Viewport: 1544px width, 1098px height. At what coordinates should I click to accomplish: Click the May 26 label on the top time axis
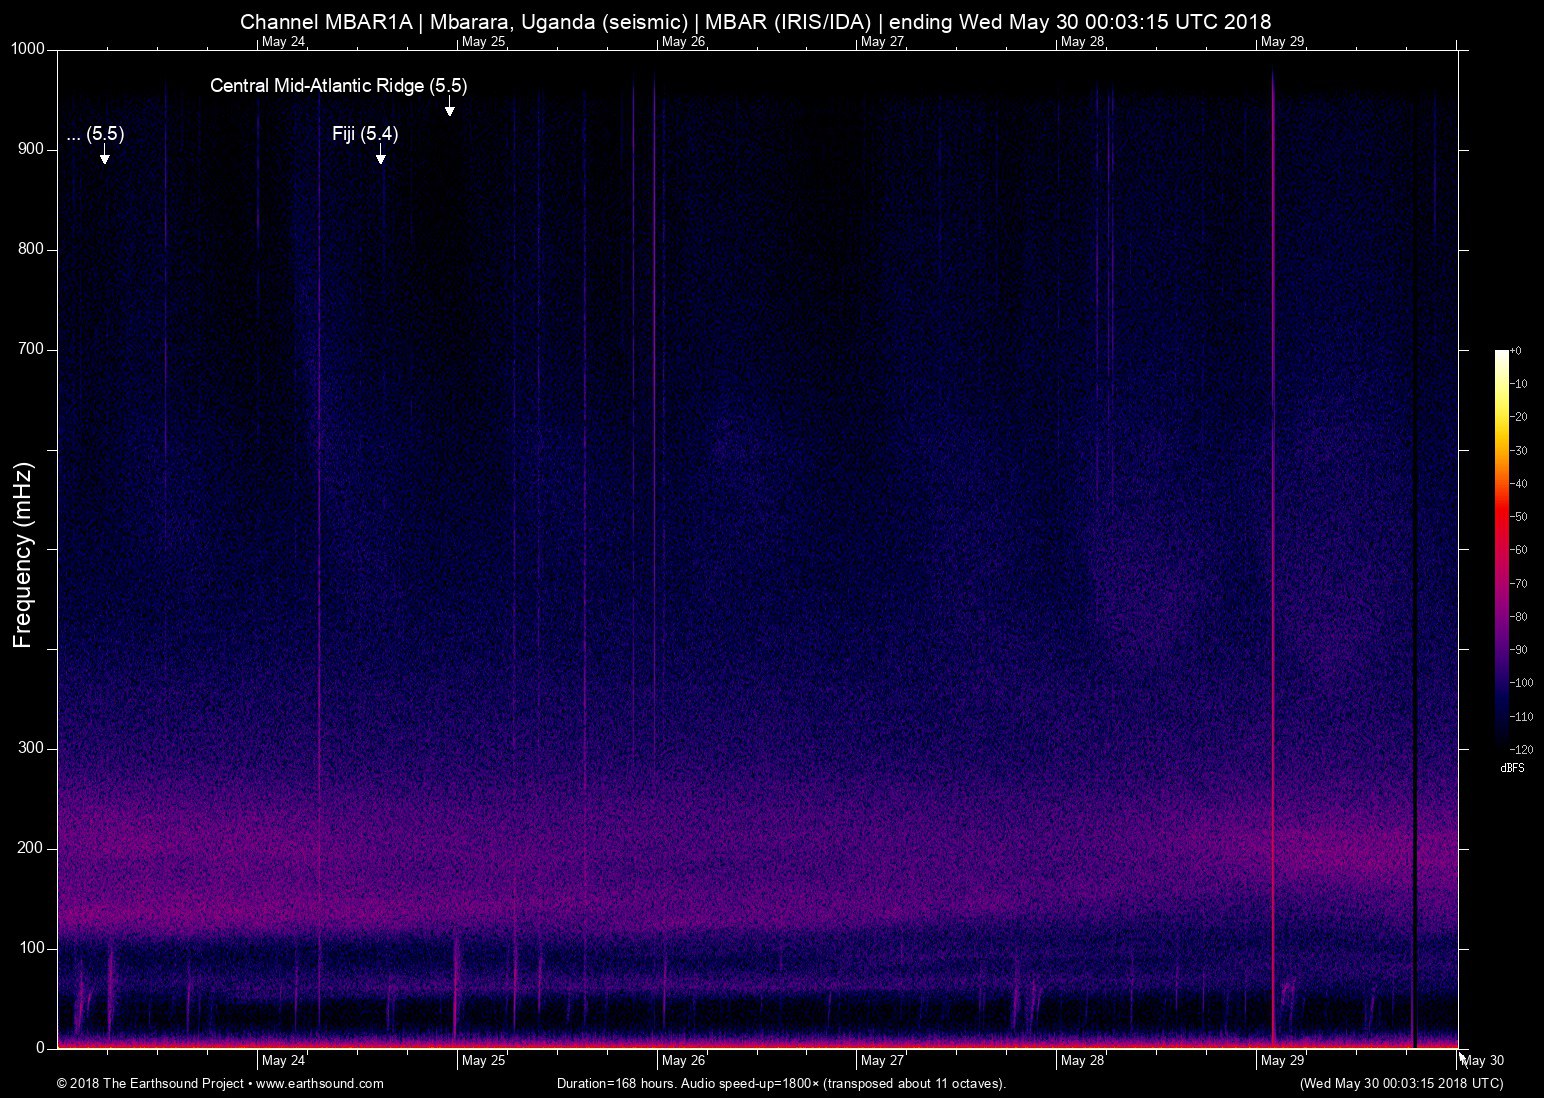683,42
